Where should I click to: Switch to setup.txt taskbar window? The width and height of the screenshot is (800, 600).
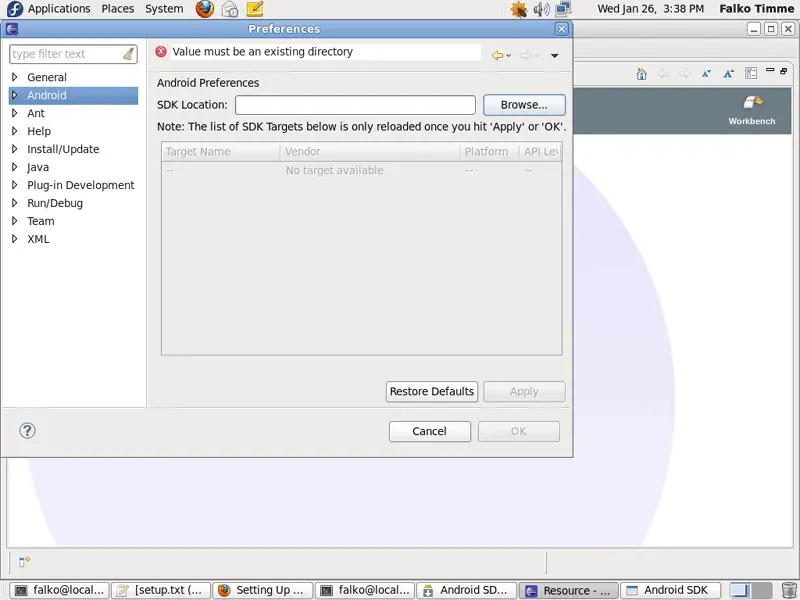pos(161,590)
